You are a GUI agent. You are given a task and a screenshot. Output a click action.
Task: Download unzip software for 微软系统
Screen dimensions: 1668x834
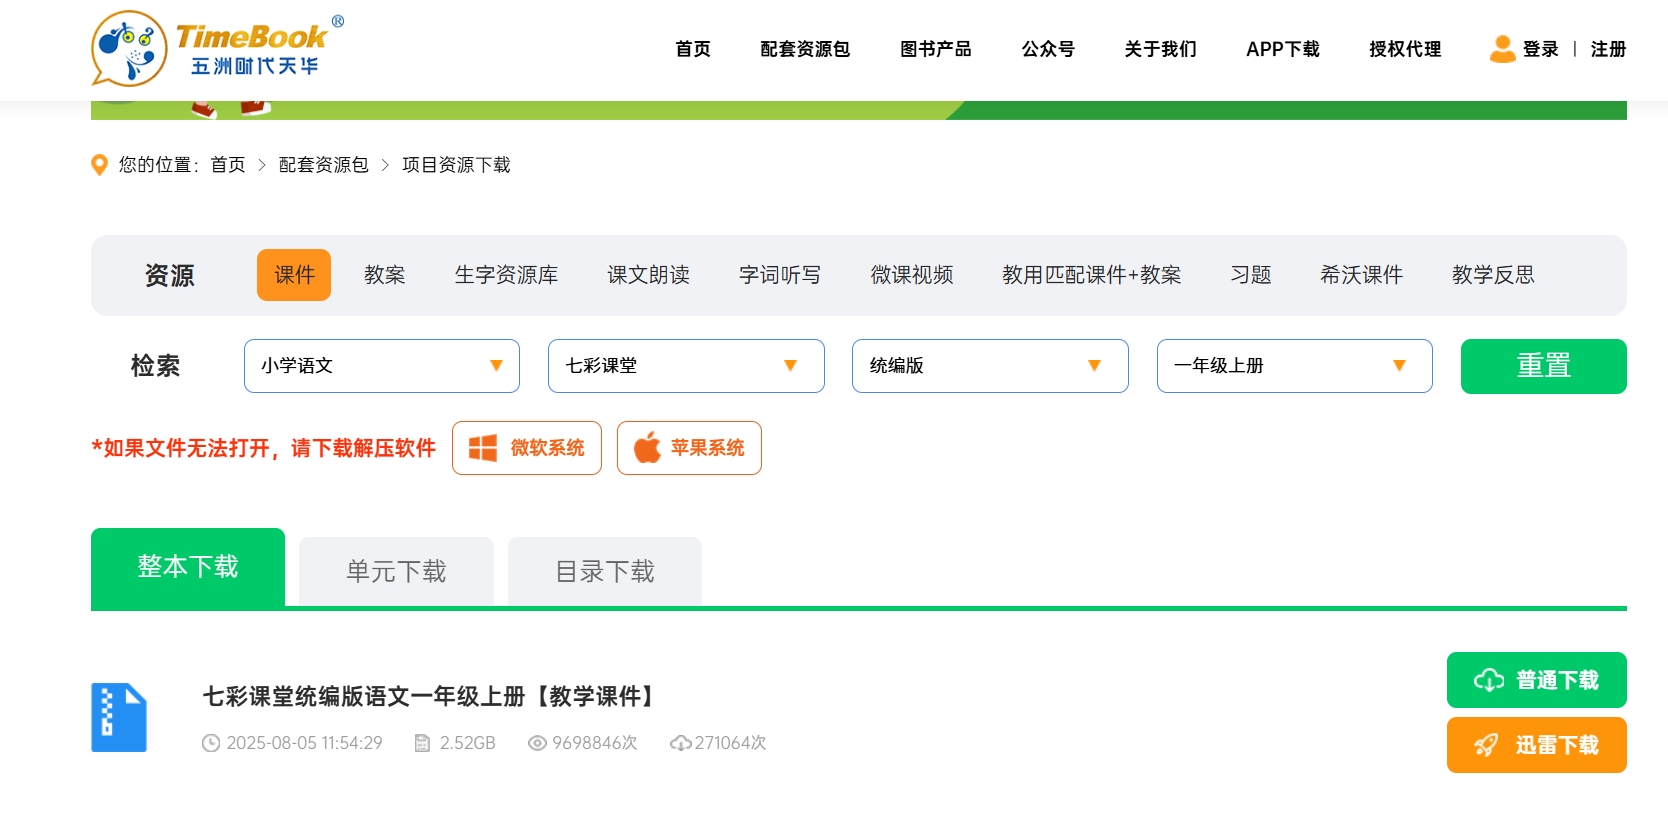click(527, 448)
